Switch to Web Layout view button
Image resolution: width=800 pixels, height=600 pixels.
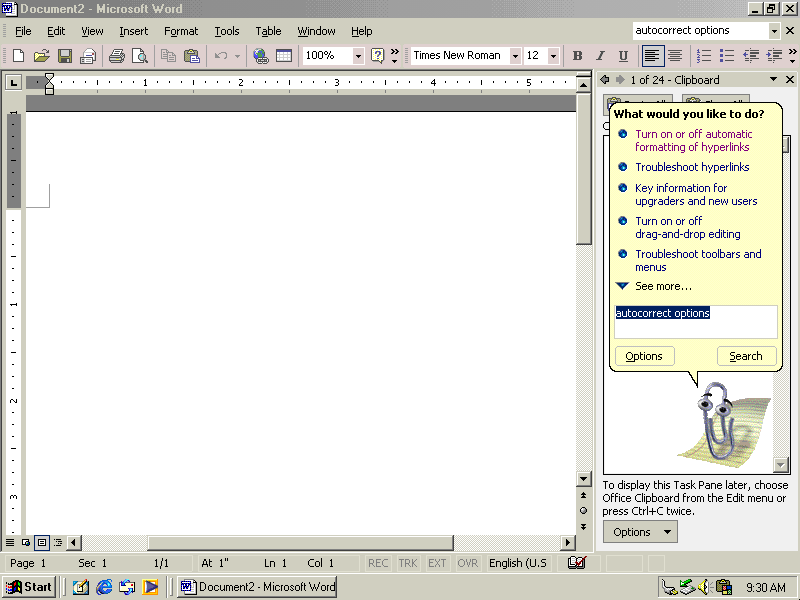(26, 542)
